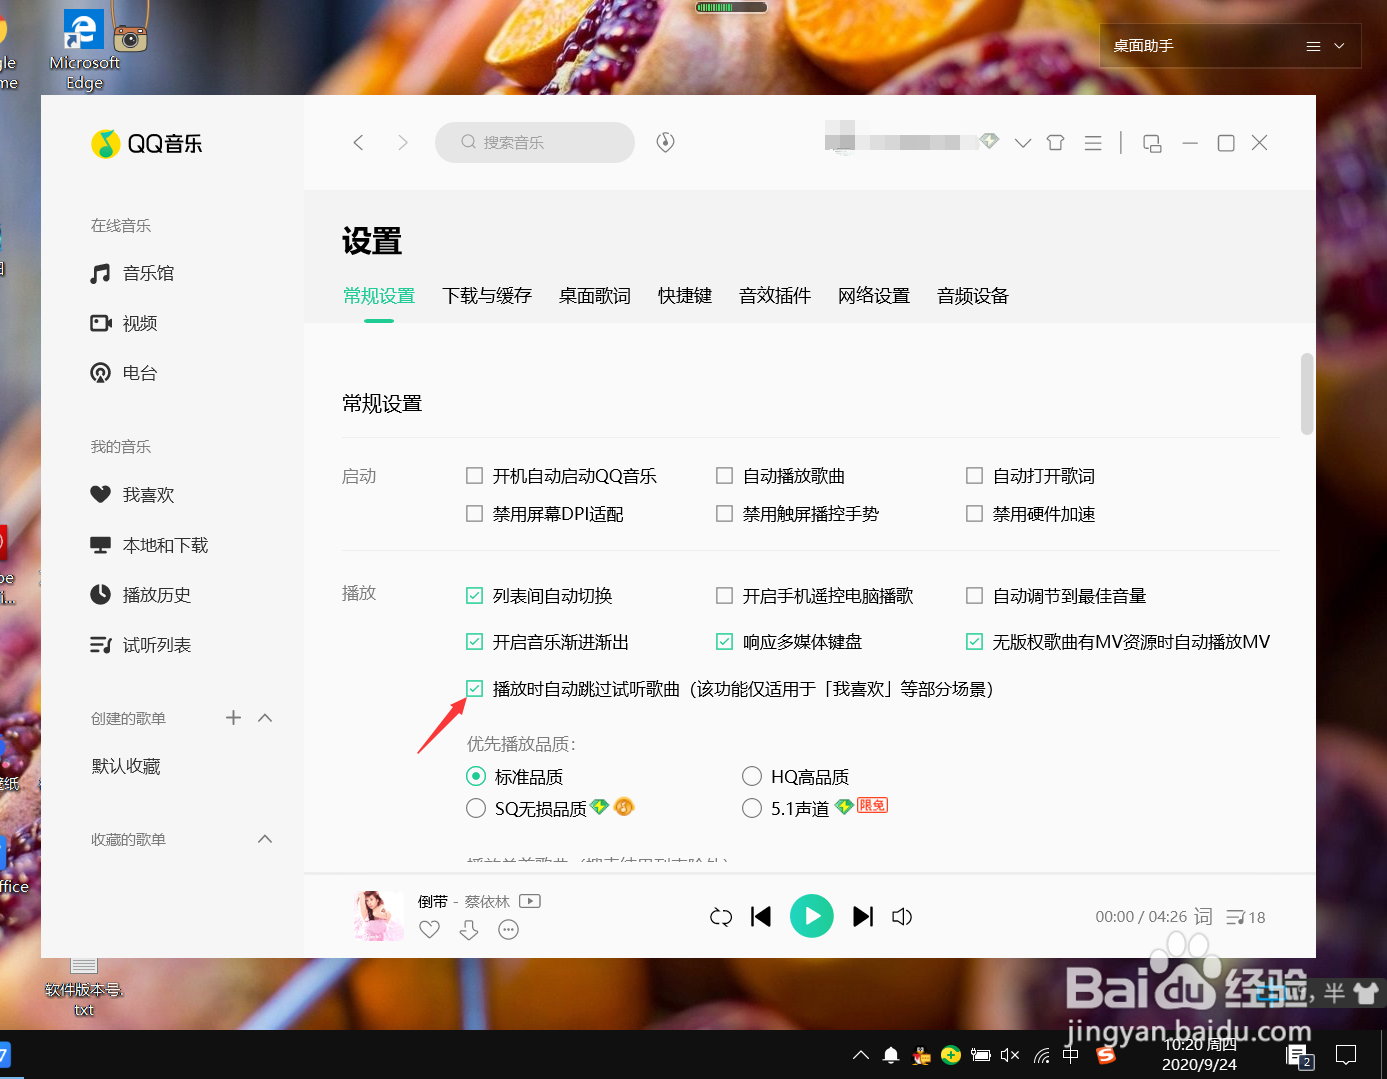Enable 禁用屏幕DPI适配 checkbox
The image size is (1387, 1079).
tap(474, 513)
